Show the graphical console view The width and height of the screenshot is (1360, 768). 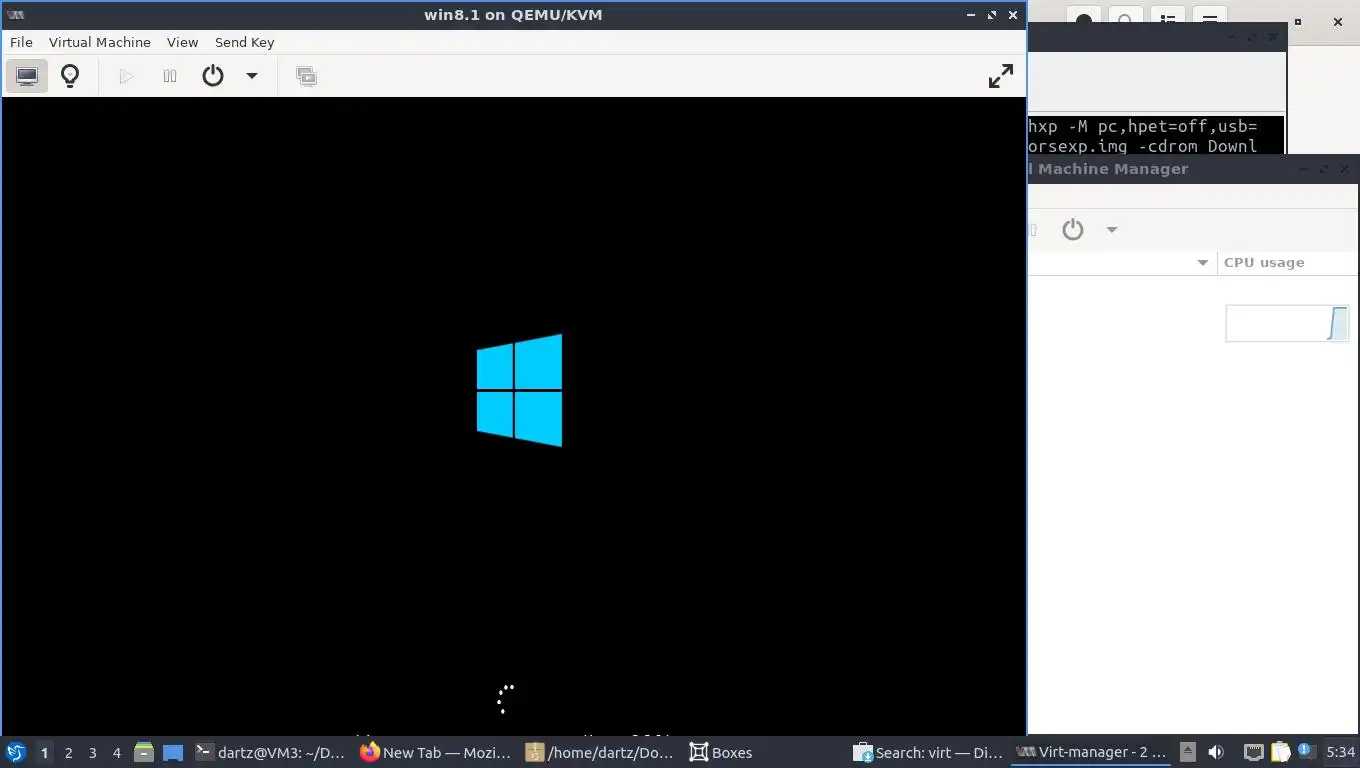(26, 76)
